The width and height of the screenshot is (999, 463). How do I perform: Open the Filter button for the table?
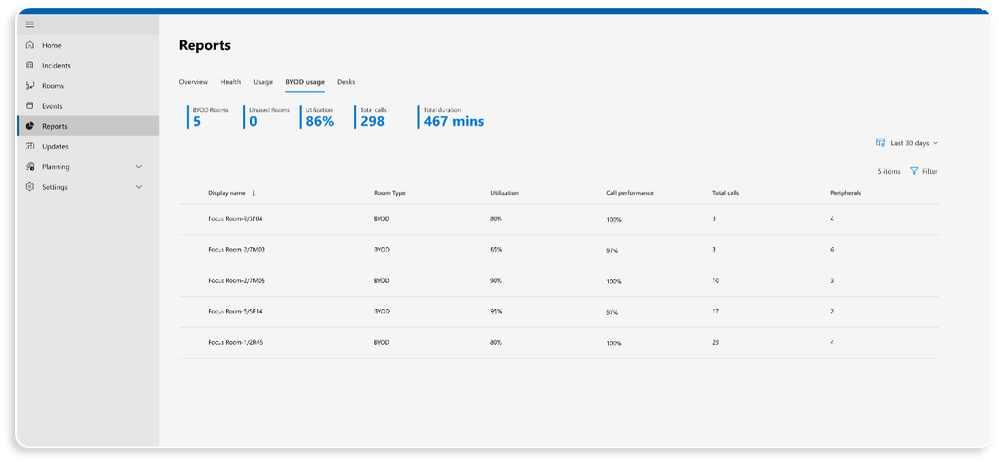(924, 171)
